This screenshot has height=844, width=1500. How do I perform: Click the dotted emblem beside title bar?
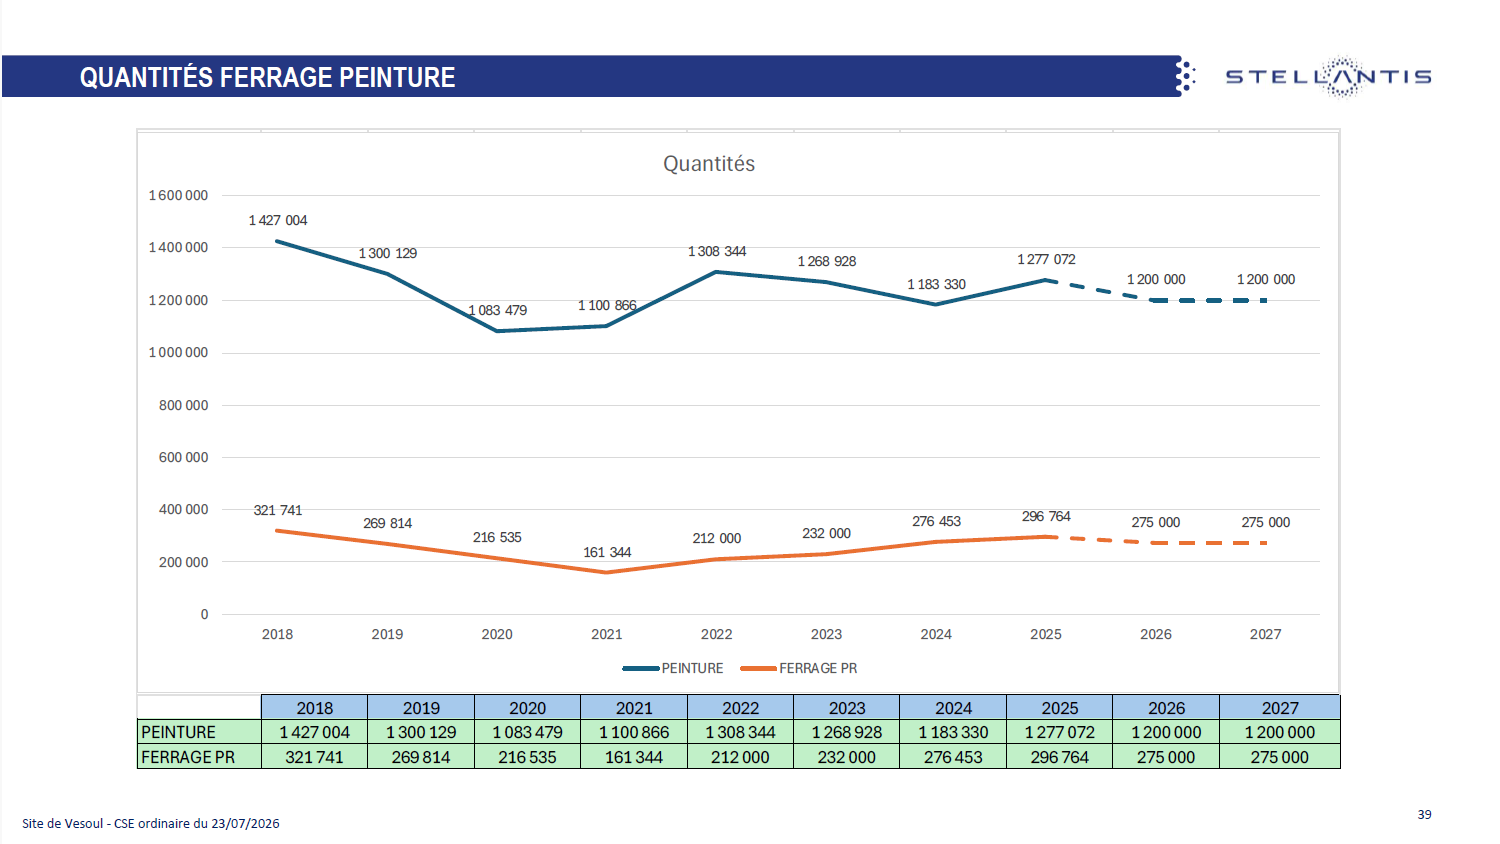(1185, 76)
